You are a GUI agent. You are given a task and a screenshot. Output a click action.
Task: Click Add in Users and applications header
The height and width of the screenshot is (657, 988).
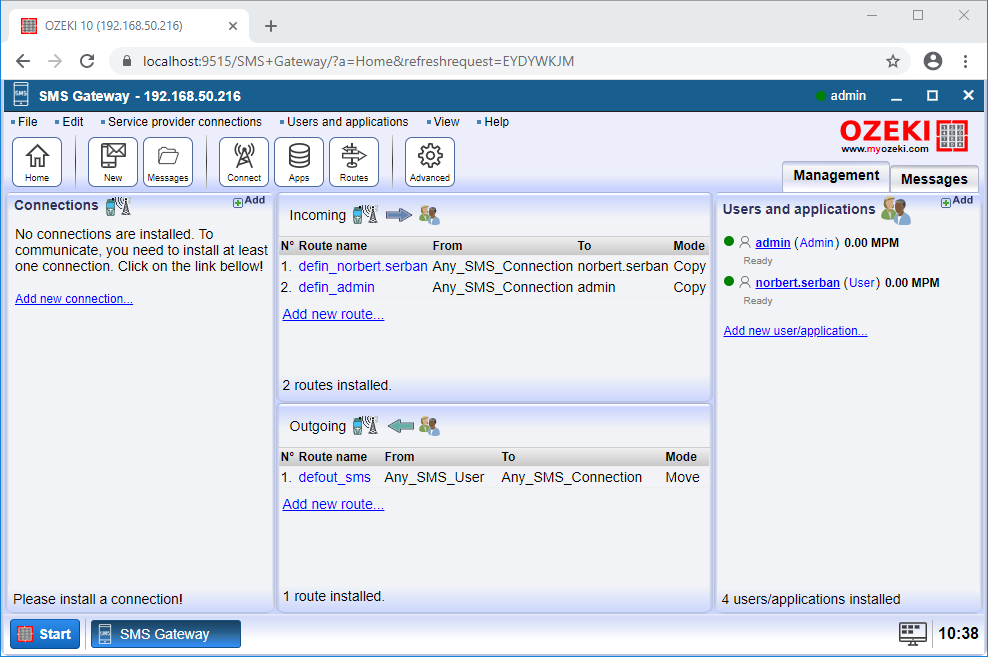957,201
